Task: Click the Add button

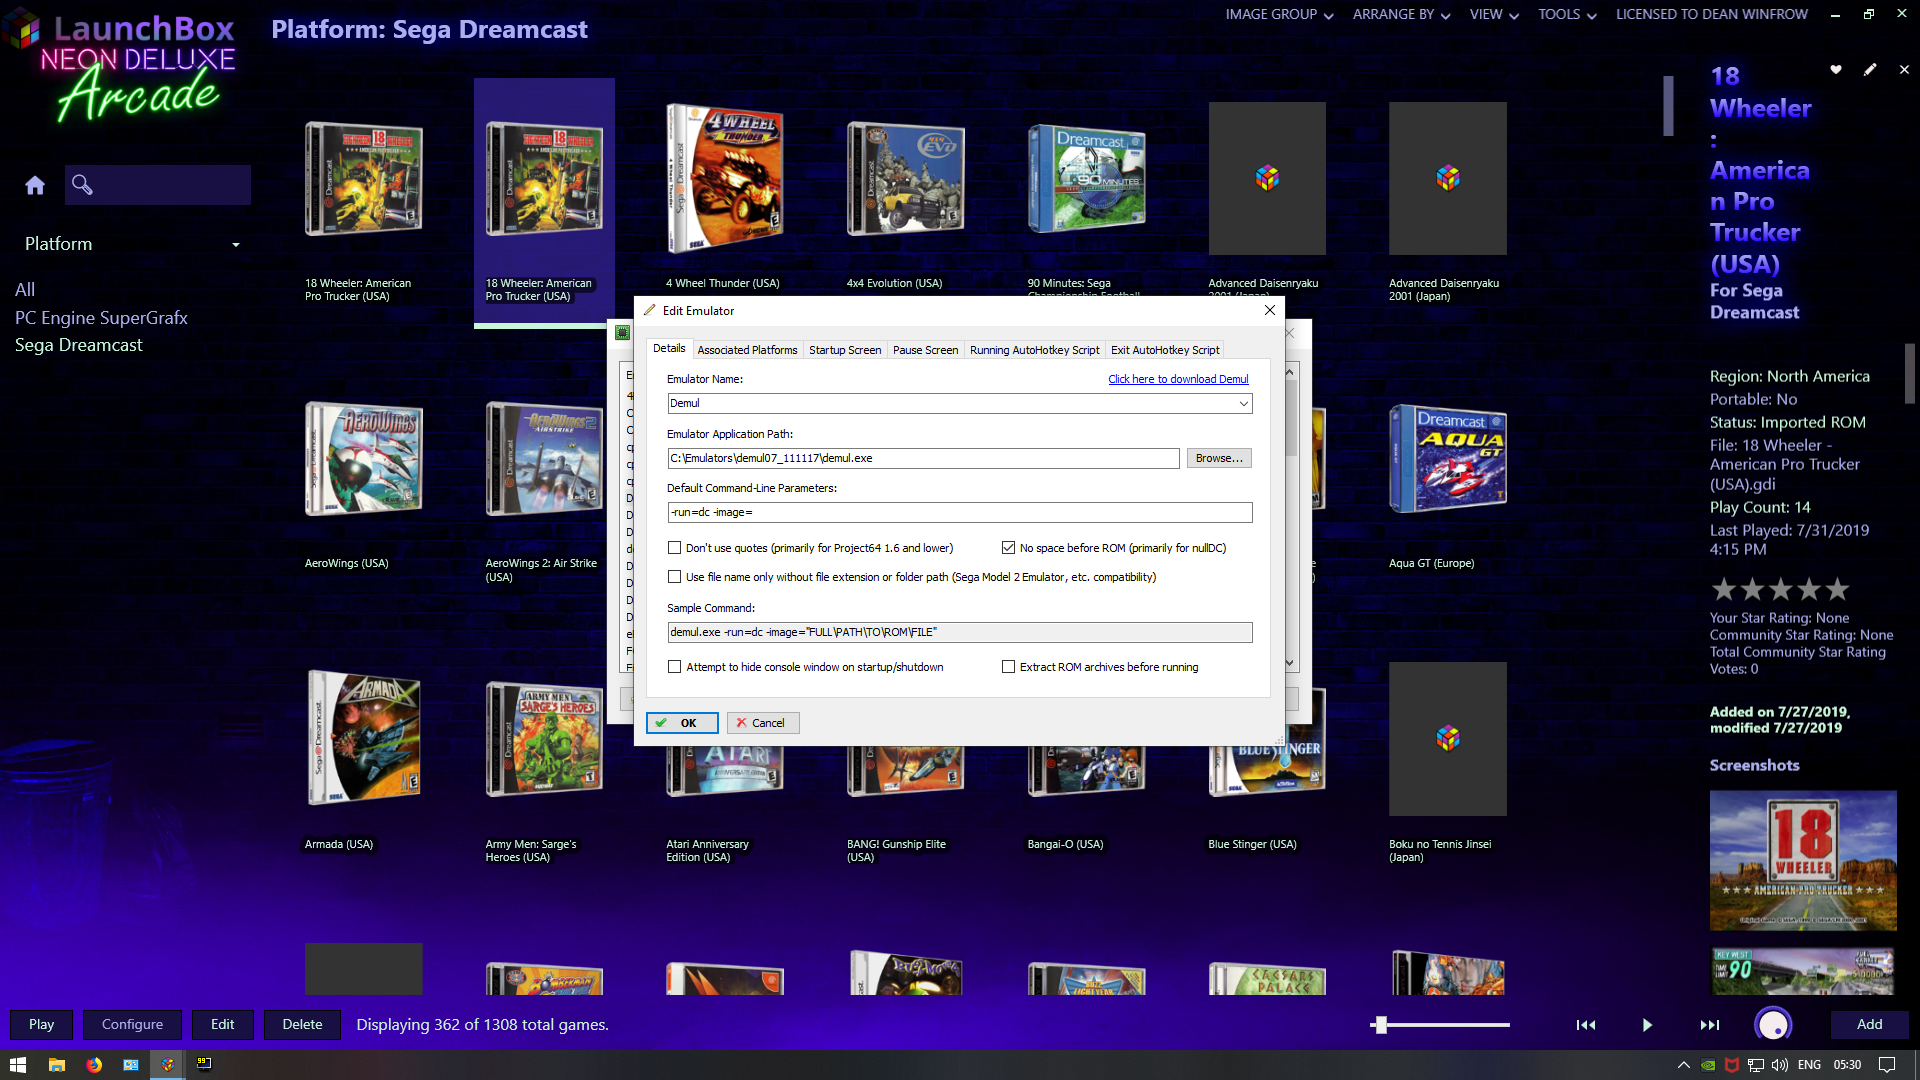Action: click(1869, 1025)
